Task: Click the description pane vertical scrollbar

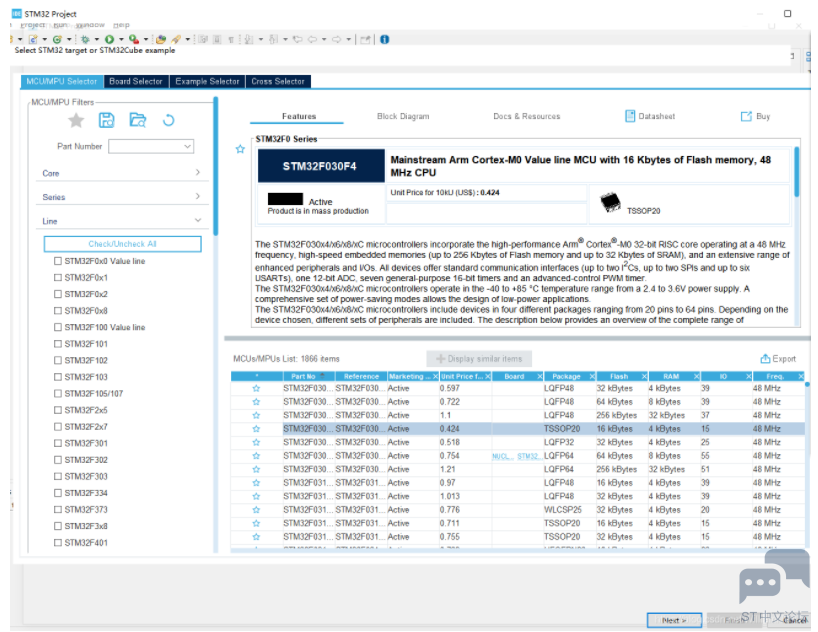Action: coord(797,172)
